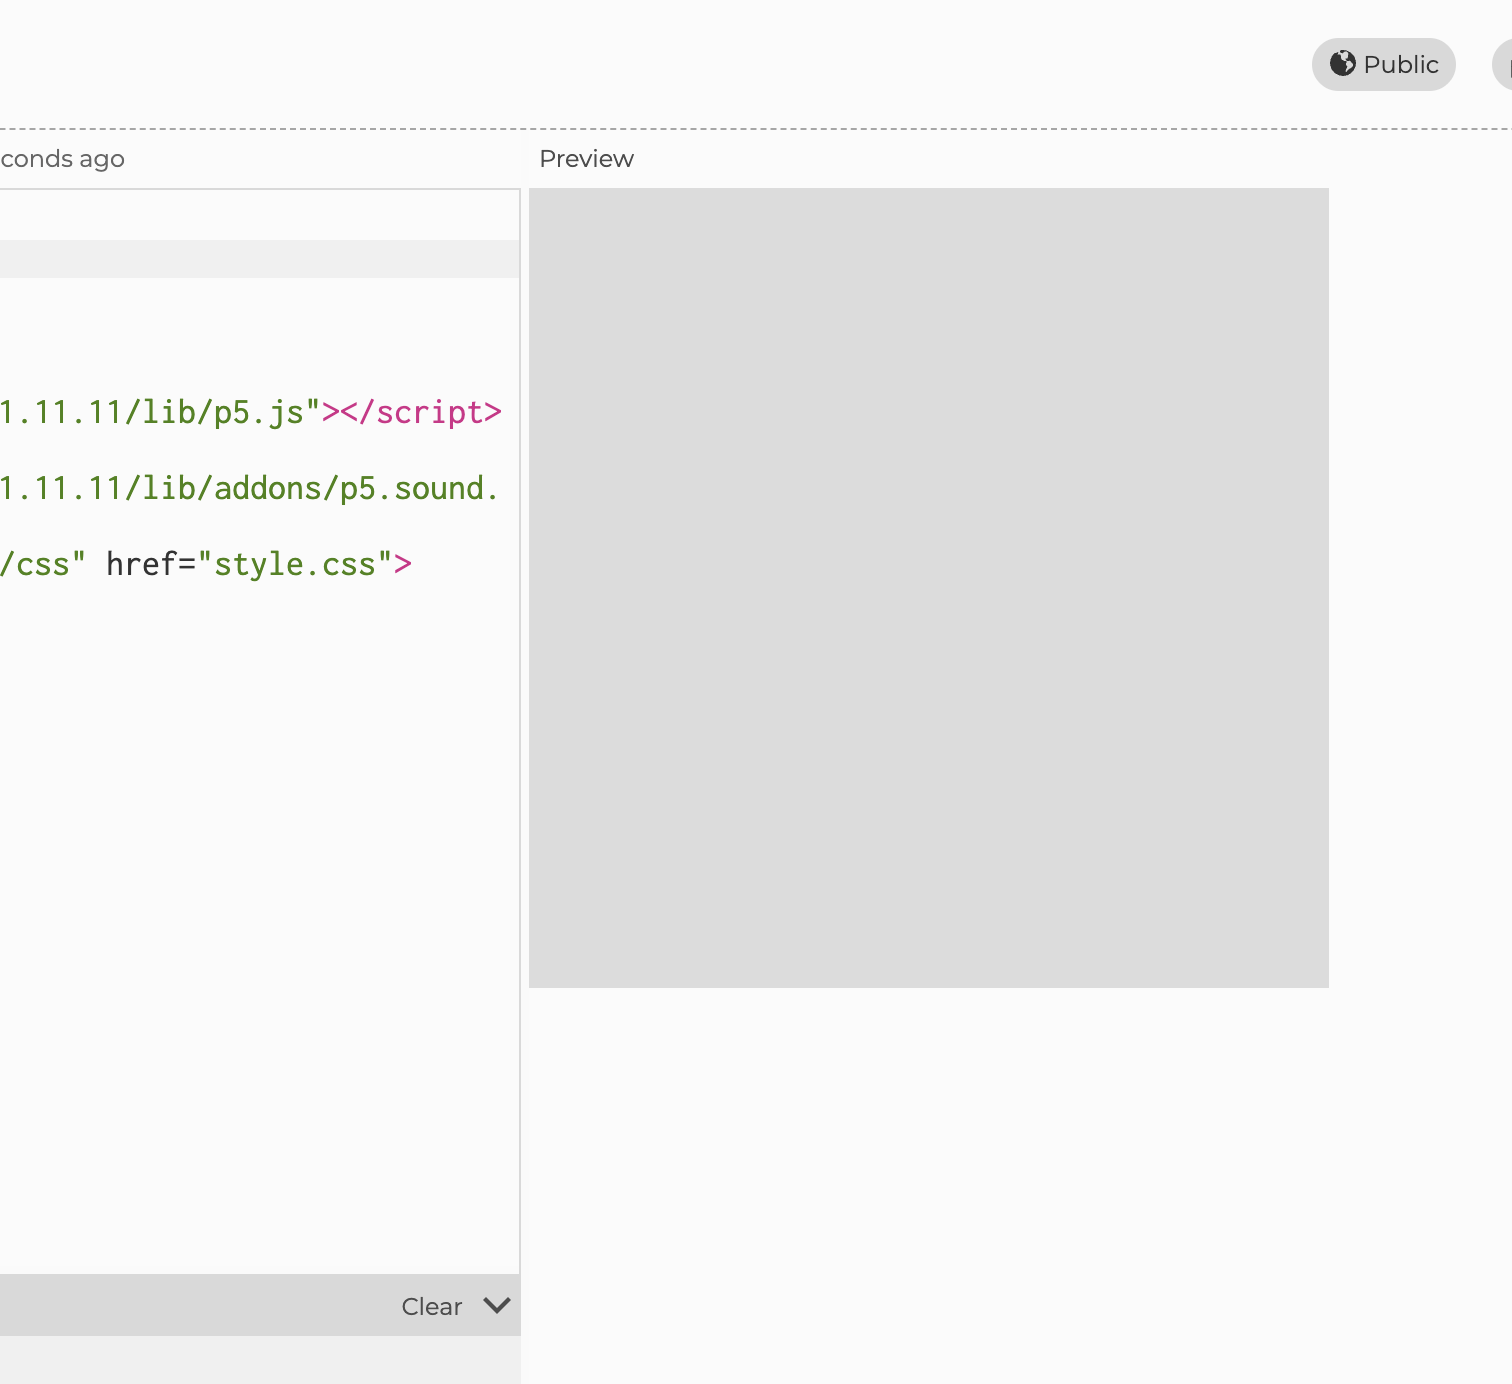Image resolution: width=1512 pixels, height=1384 pixels.
Task: Click the Public label text
Action: click(1403, 64)
